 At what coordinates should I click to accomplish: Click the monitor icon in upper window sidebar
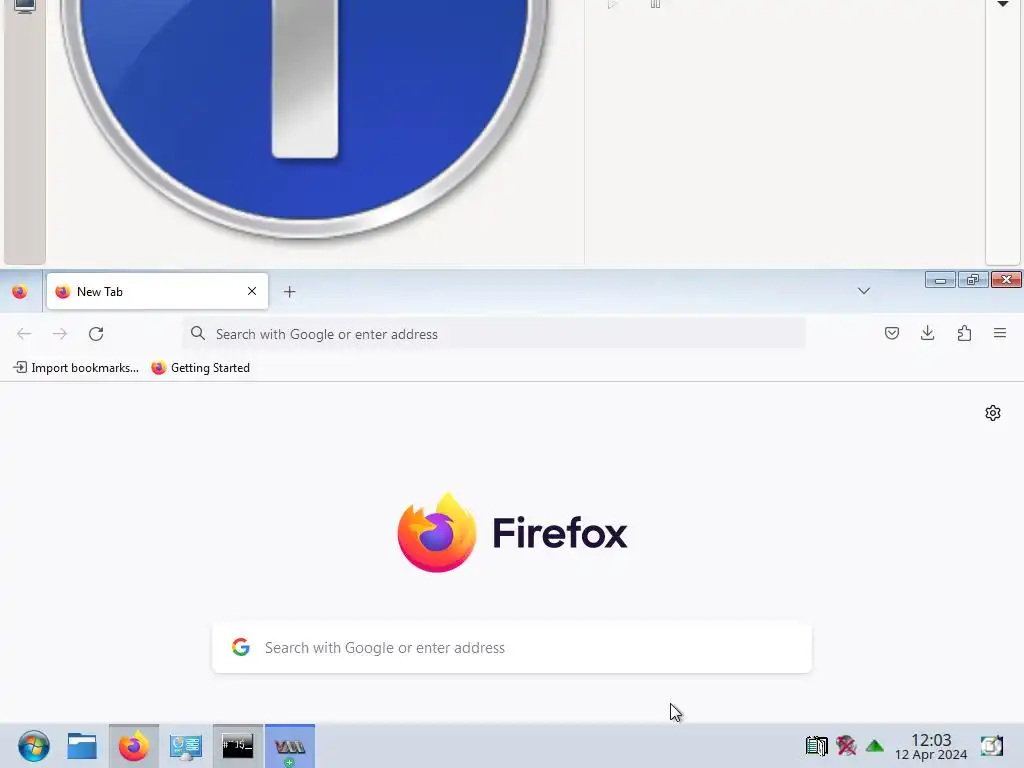24,6
